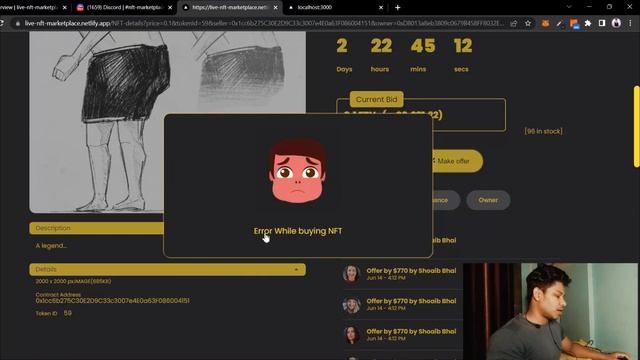Click the 'A legend...' description text
The width and height of the screenshot is (640, 360).
pos(51,246)
